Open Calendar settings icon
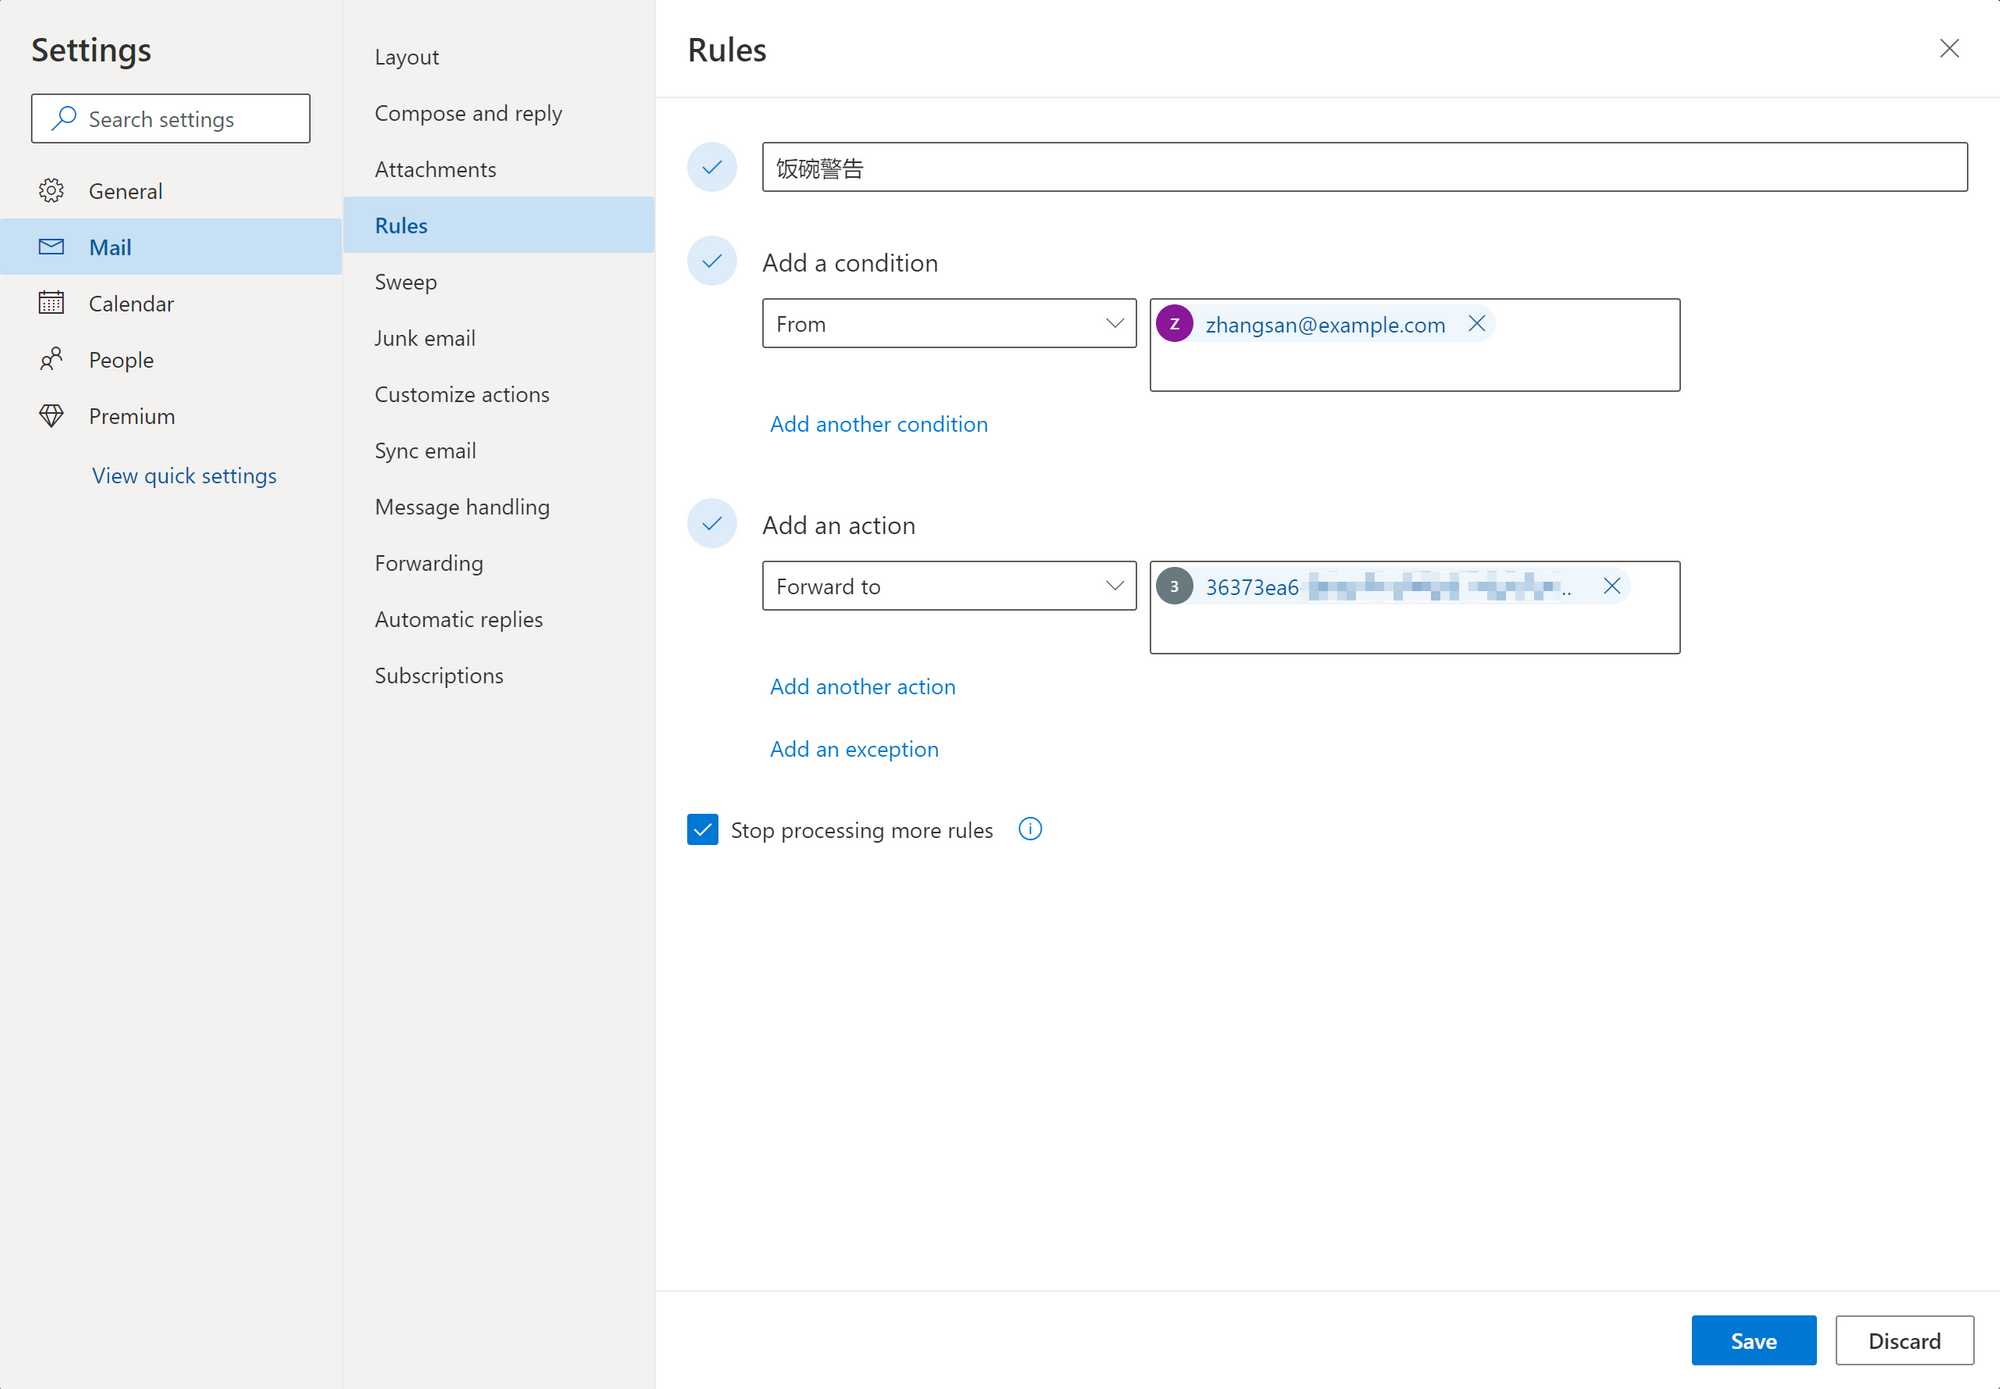This screenshot has height=1389, width=2000. pyautogui.click(x=51, y=303)
